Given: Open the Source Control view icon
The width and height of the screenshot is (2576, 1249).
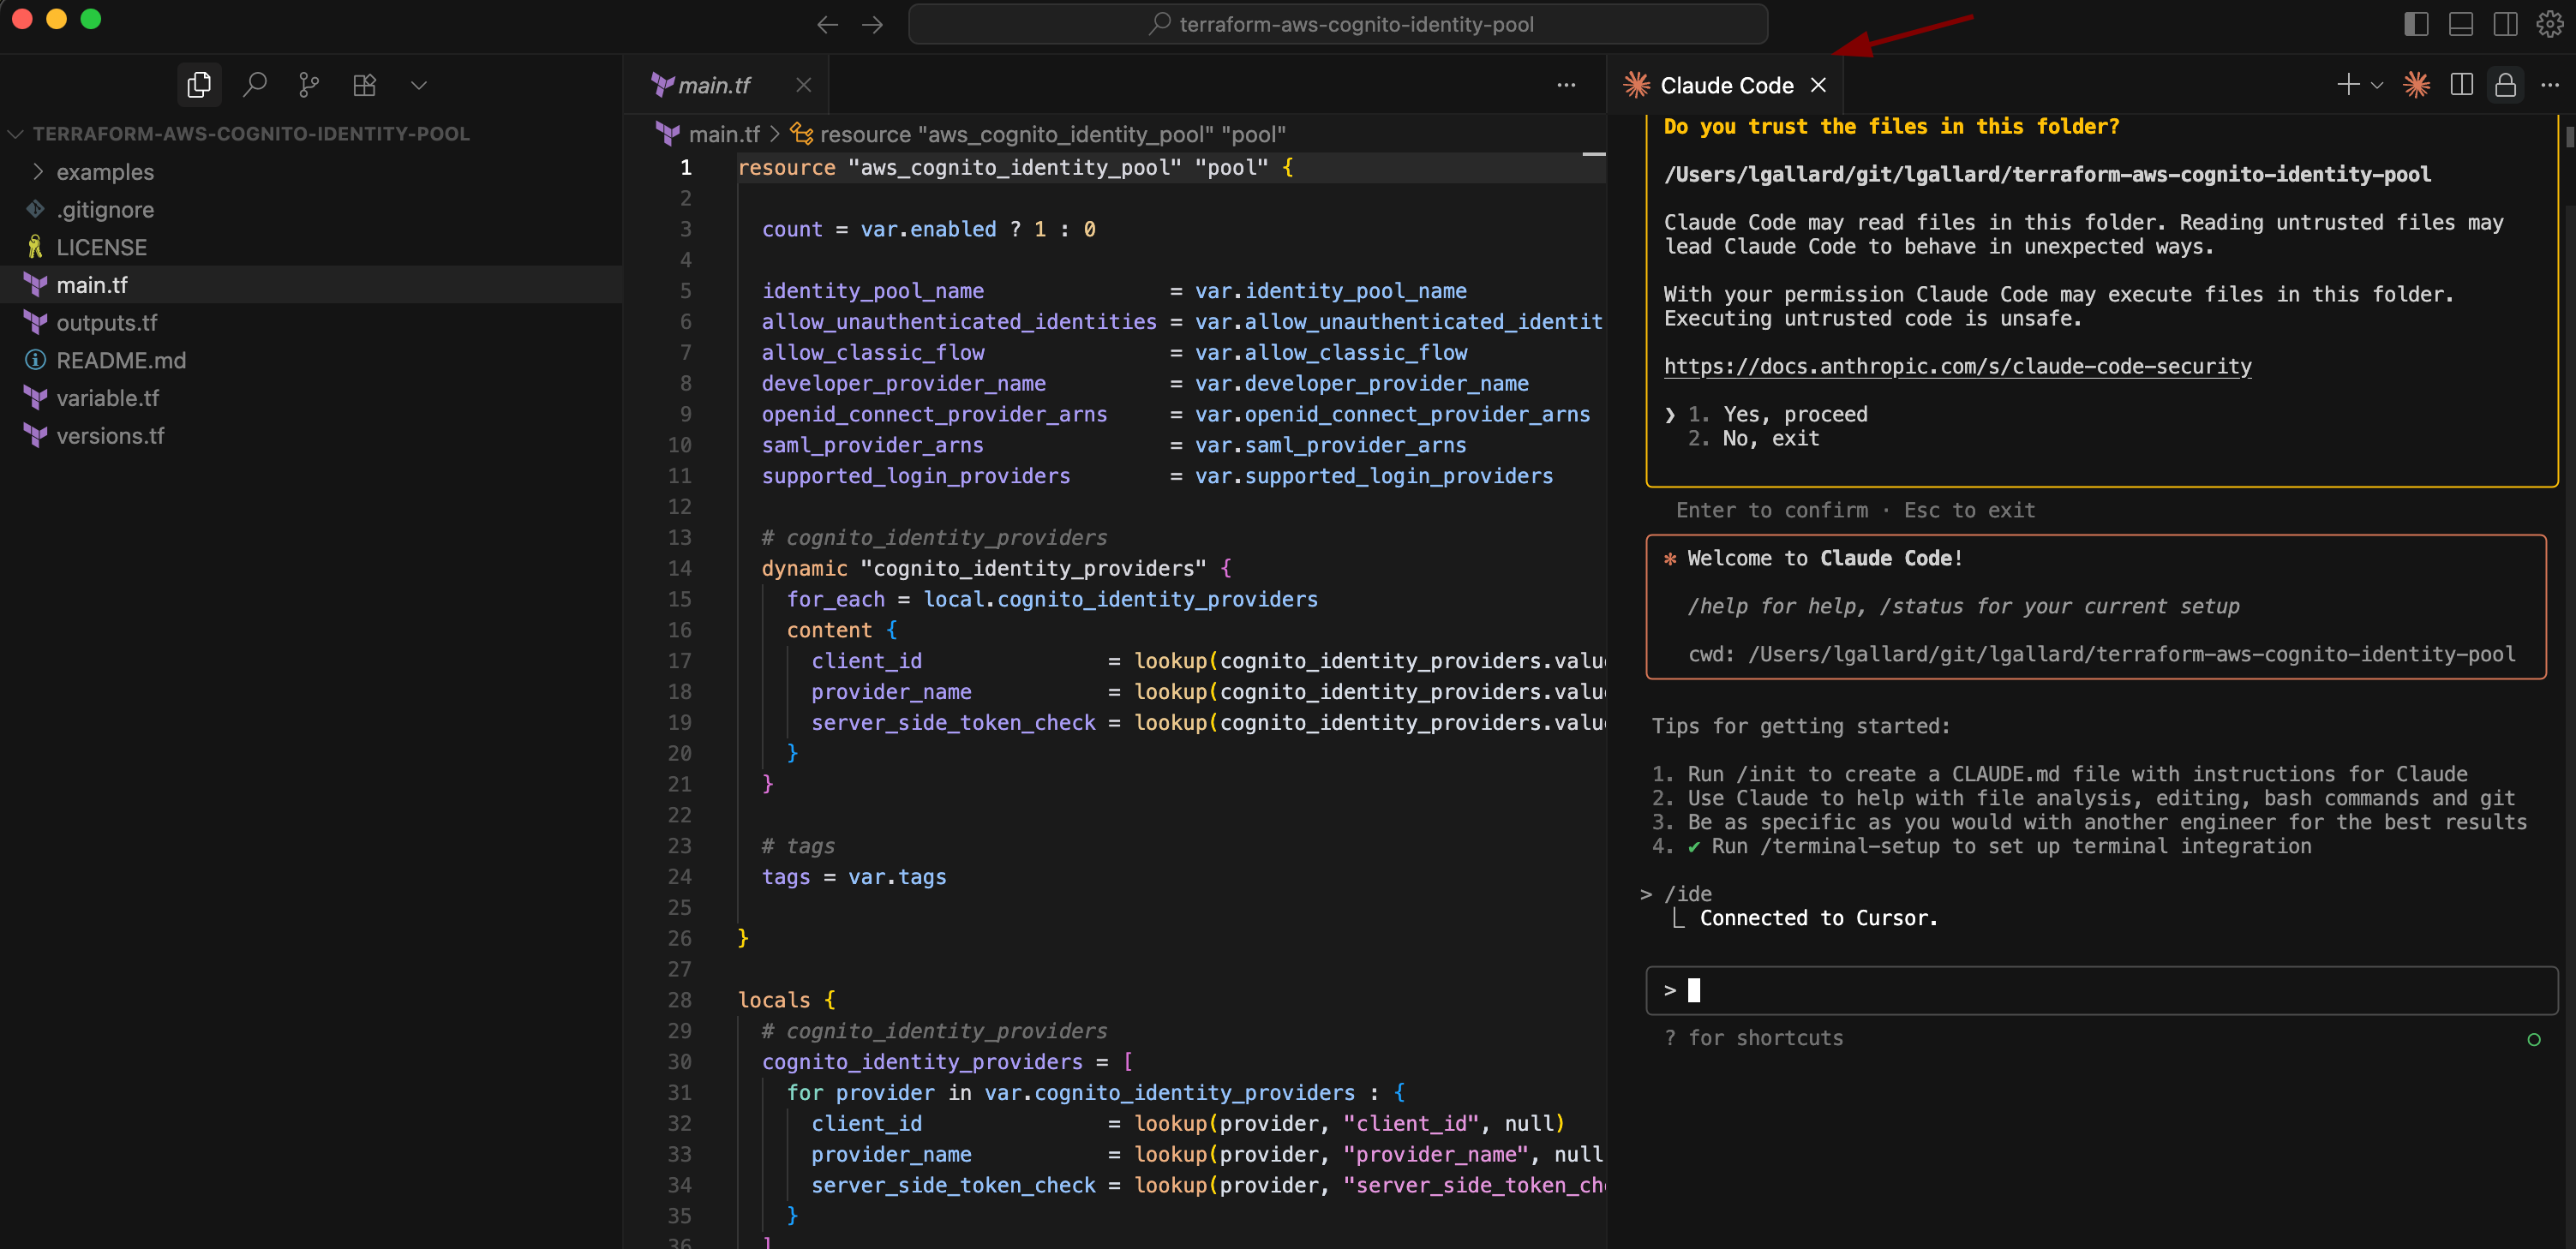Looking at the screenshot, I should (x=309, y=85).
